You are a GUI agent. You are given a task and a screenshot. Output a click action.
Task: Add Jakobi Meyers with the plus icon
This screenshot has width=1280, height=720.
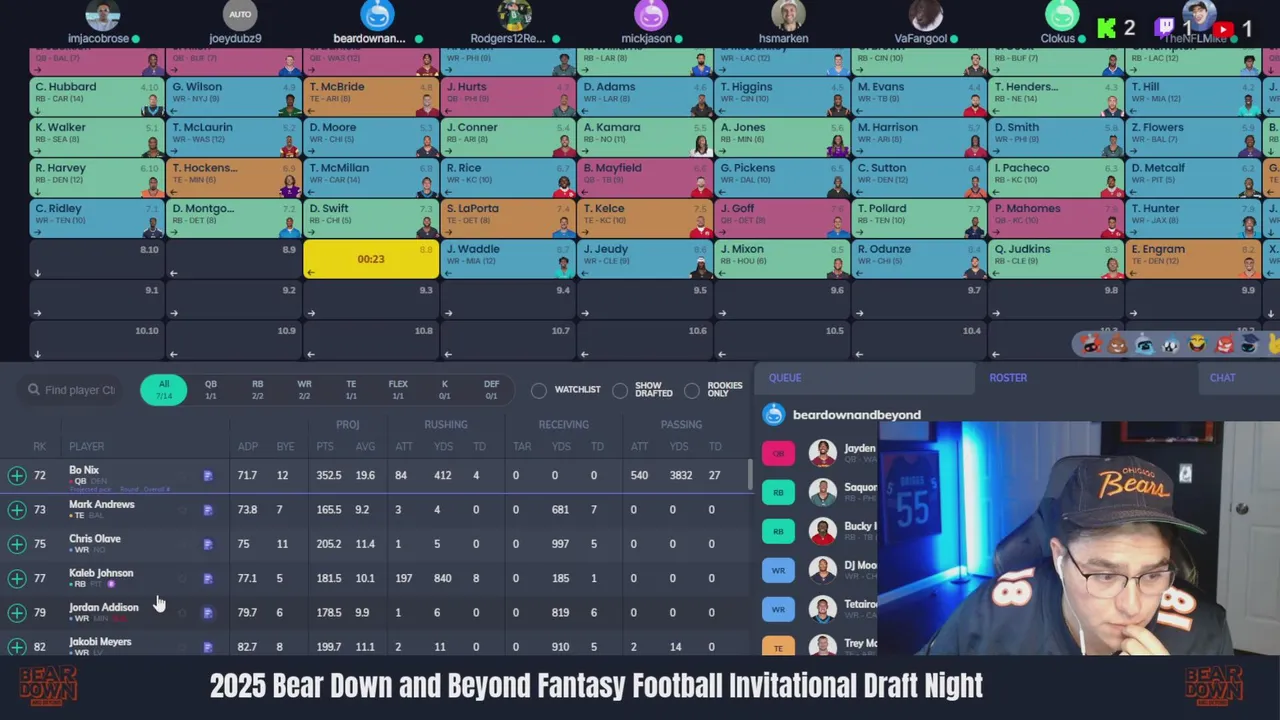click(17, 647)
